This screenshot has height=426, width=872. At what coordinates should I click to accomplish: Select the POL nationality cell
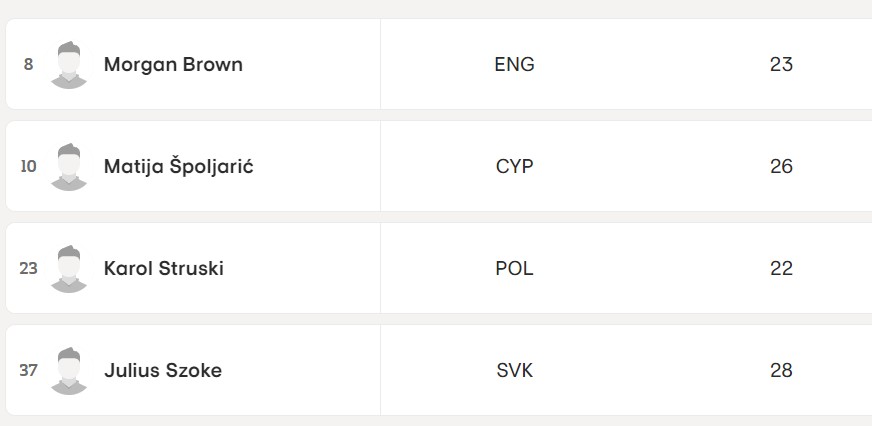point(514,269)
